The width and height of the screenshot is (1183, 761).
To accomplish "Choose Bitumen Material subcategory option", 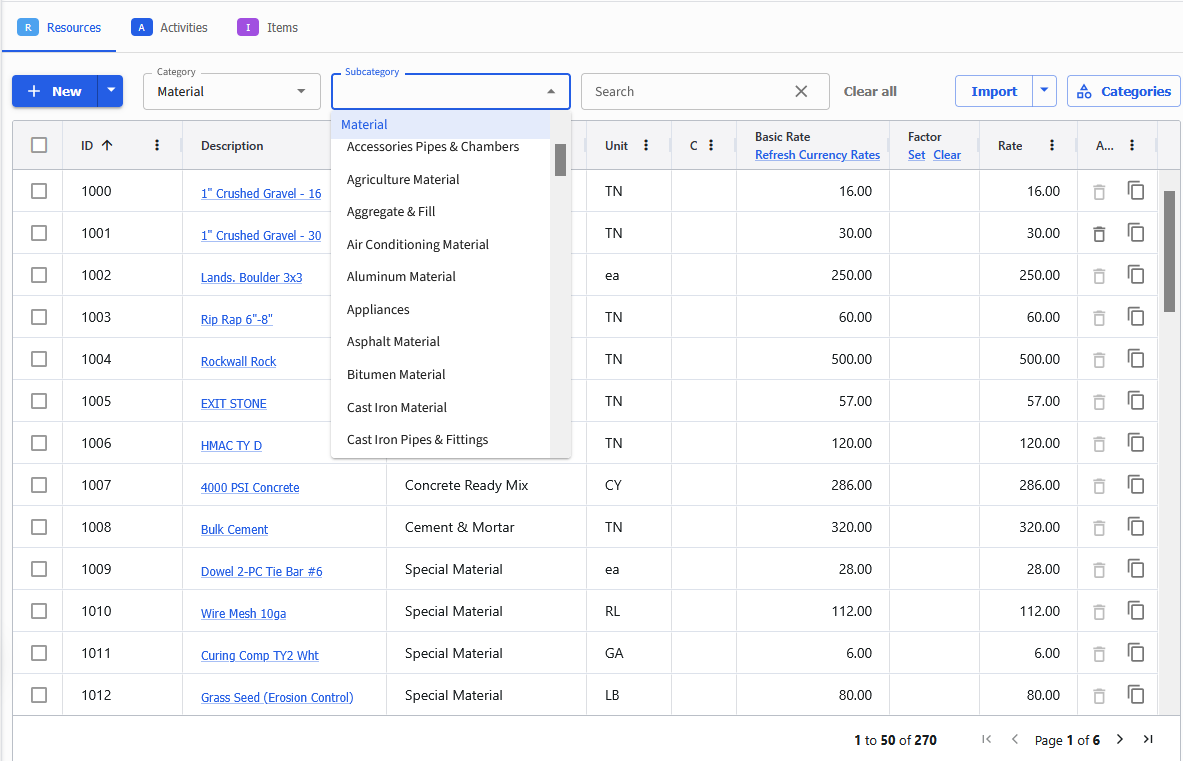I will click(441, 374).
